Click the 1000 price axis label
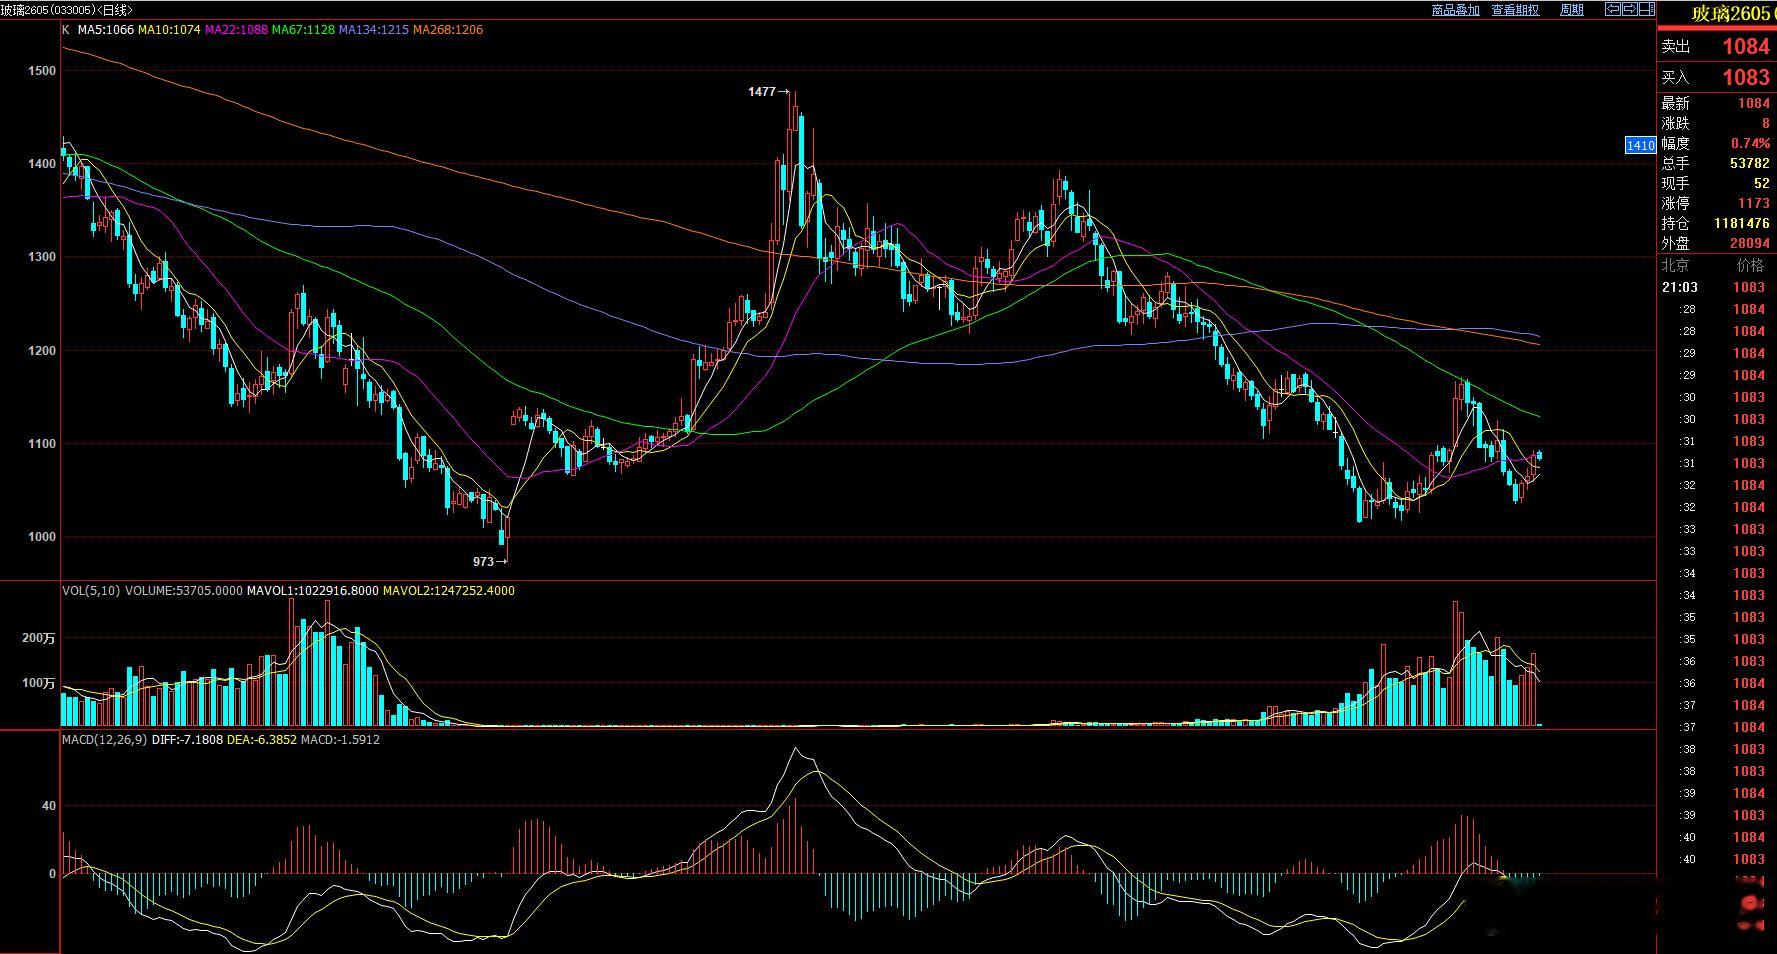 coord(43,537)
